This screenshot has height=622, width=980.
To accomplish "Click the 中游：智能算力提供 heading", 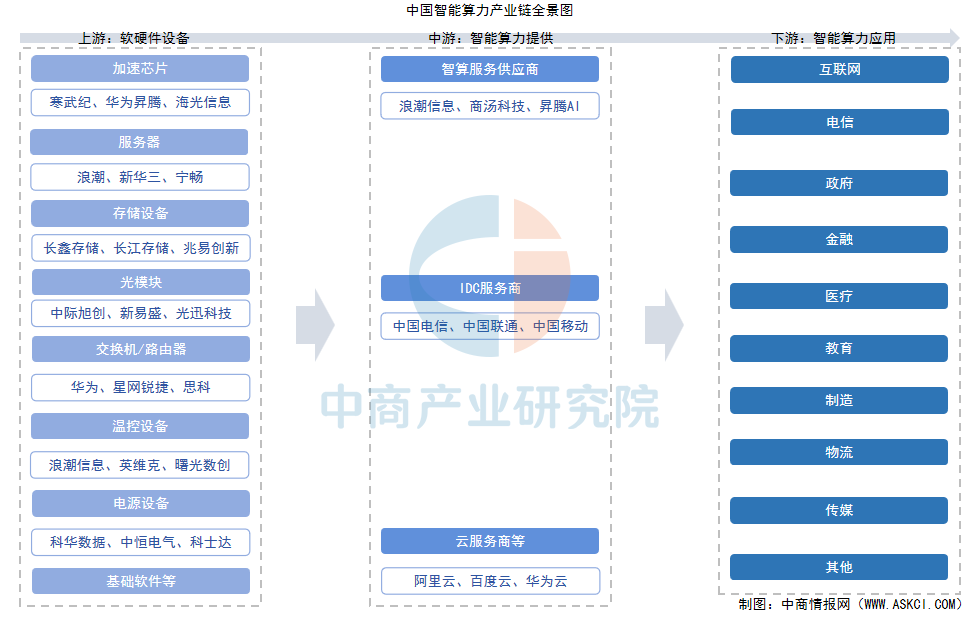I will point(491,38).
